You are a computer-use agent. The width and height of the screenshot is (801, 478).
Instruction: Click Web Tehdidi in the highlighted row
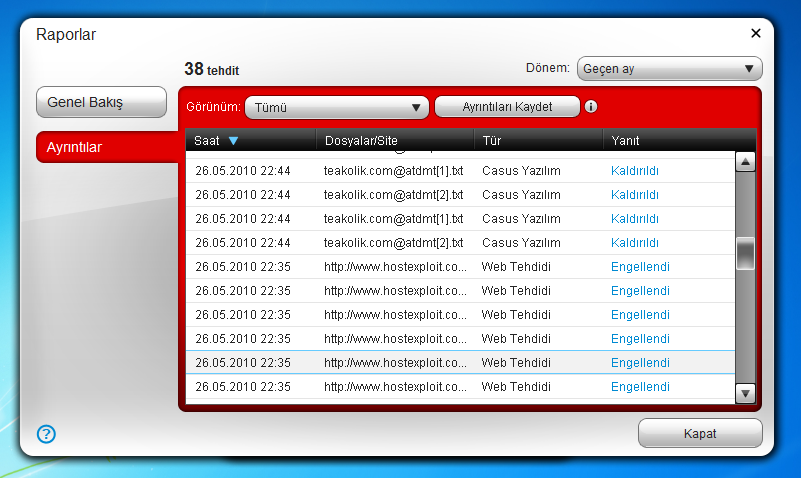click(x=516, y=363)
